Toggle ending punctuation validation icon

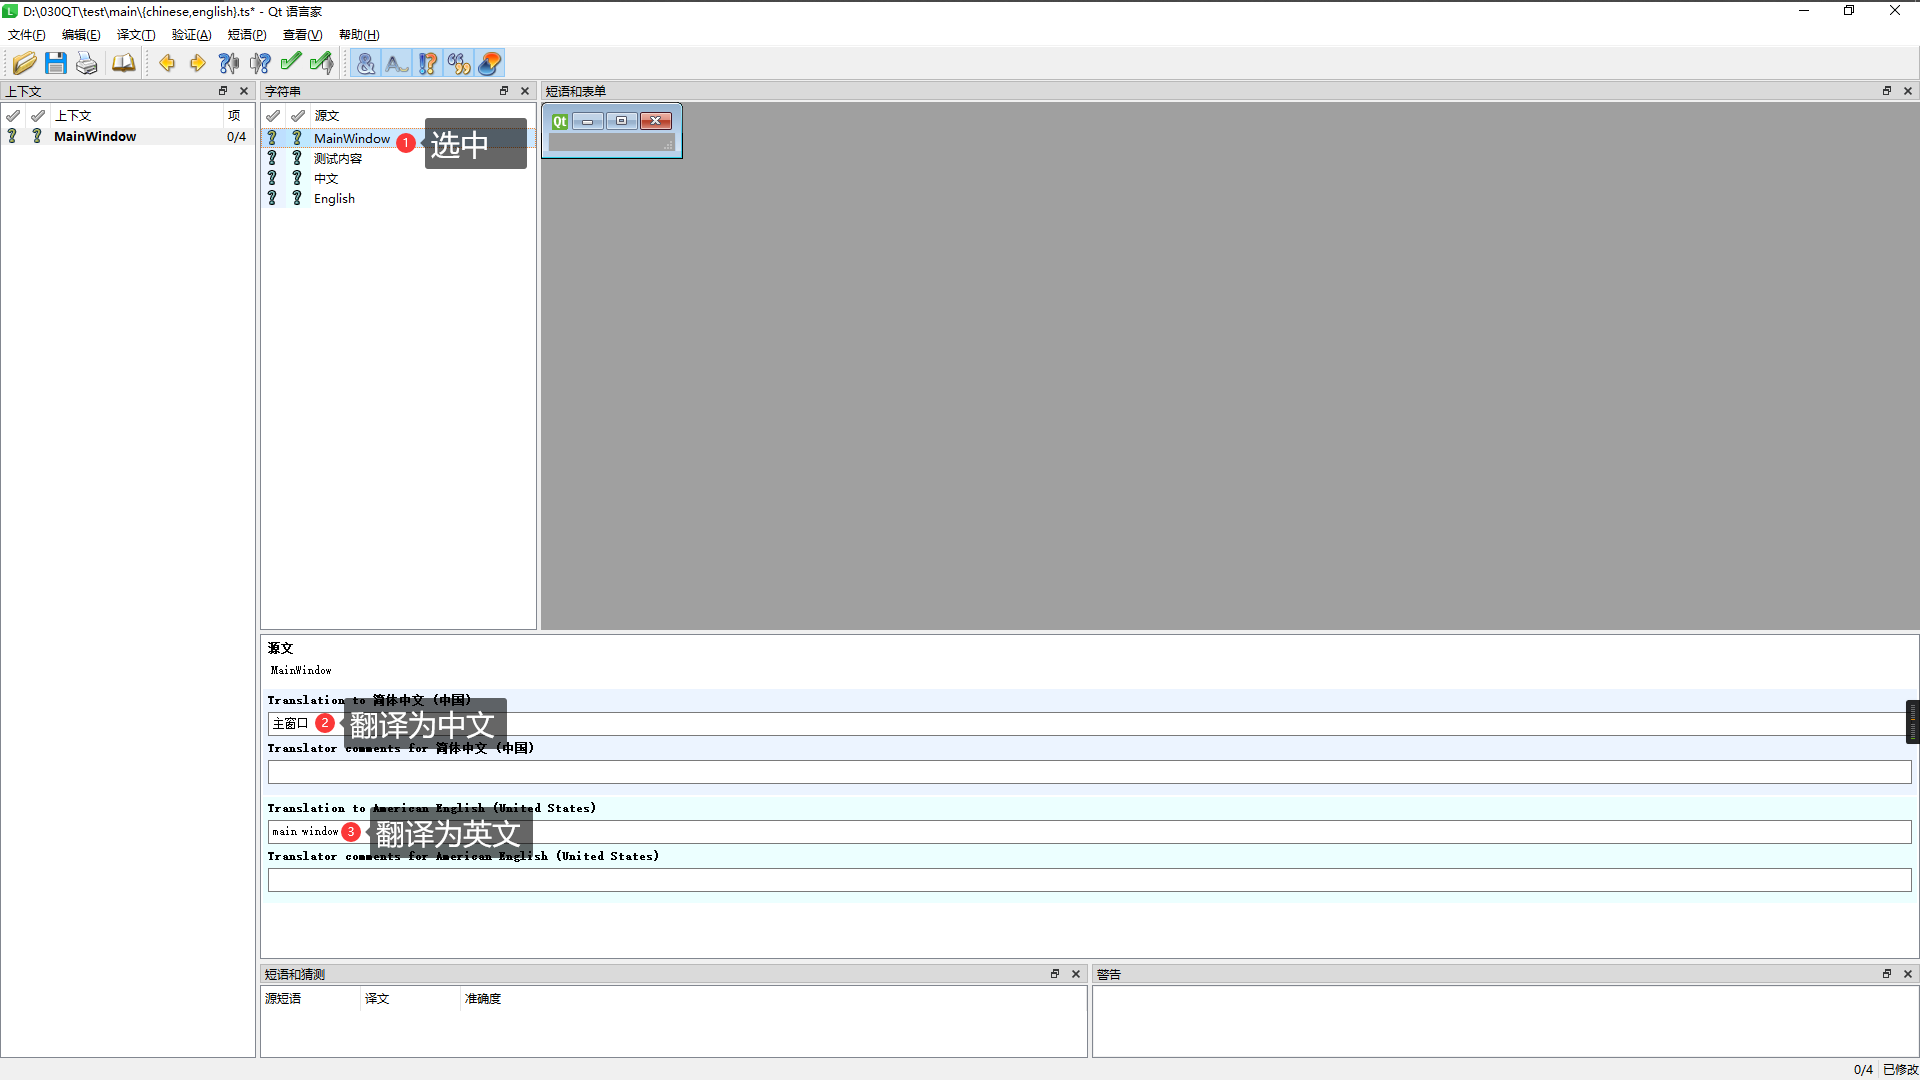(428, 64)
